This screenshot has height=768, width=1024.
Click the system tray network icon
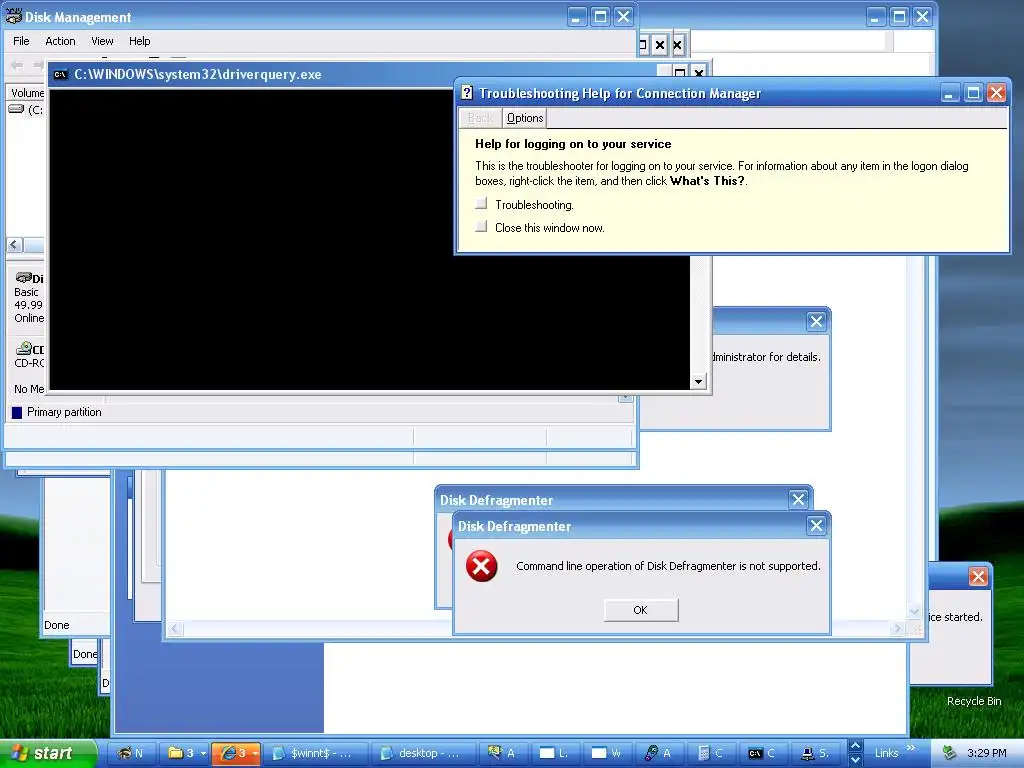tap(949, 753)
